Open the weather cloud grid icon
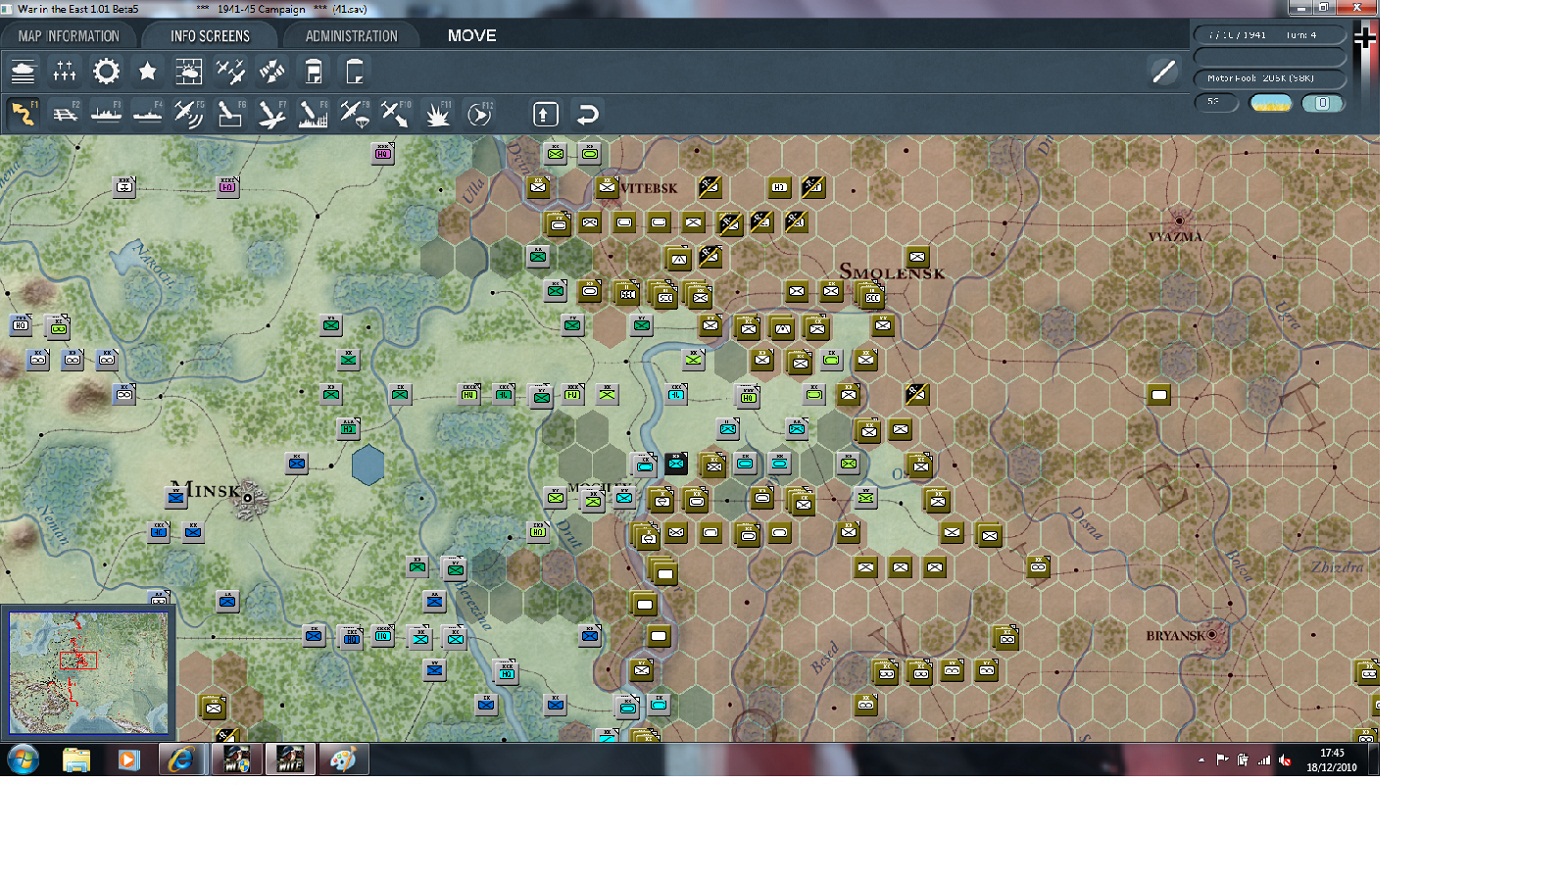Screen dimensions: 1568x882 (189, 72)
